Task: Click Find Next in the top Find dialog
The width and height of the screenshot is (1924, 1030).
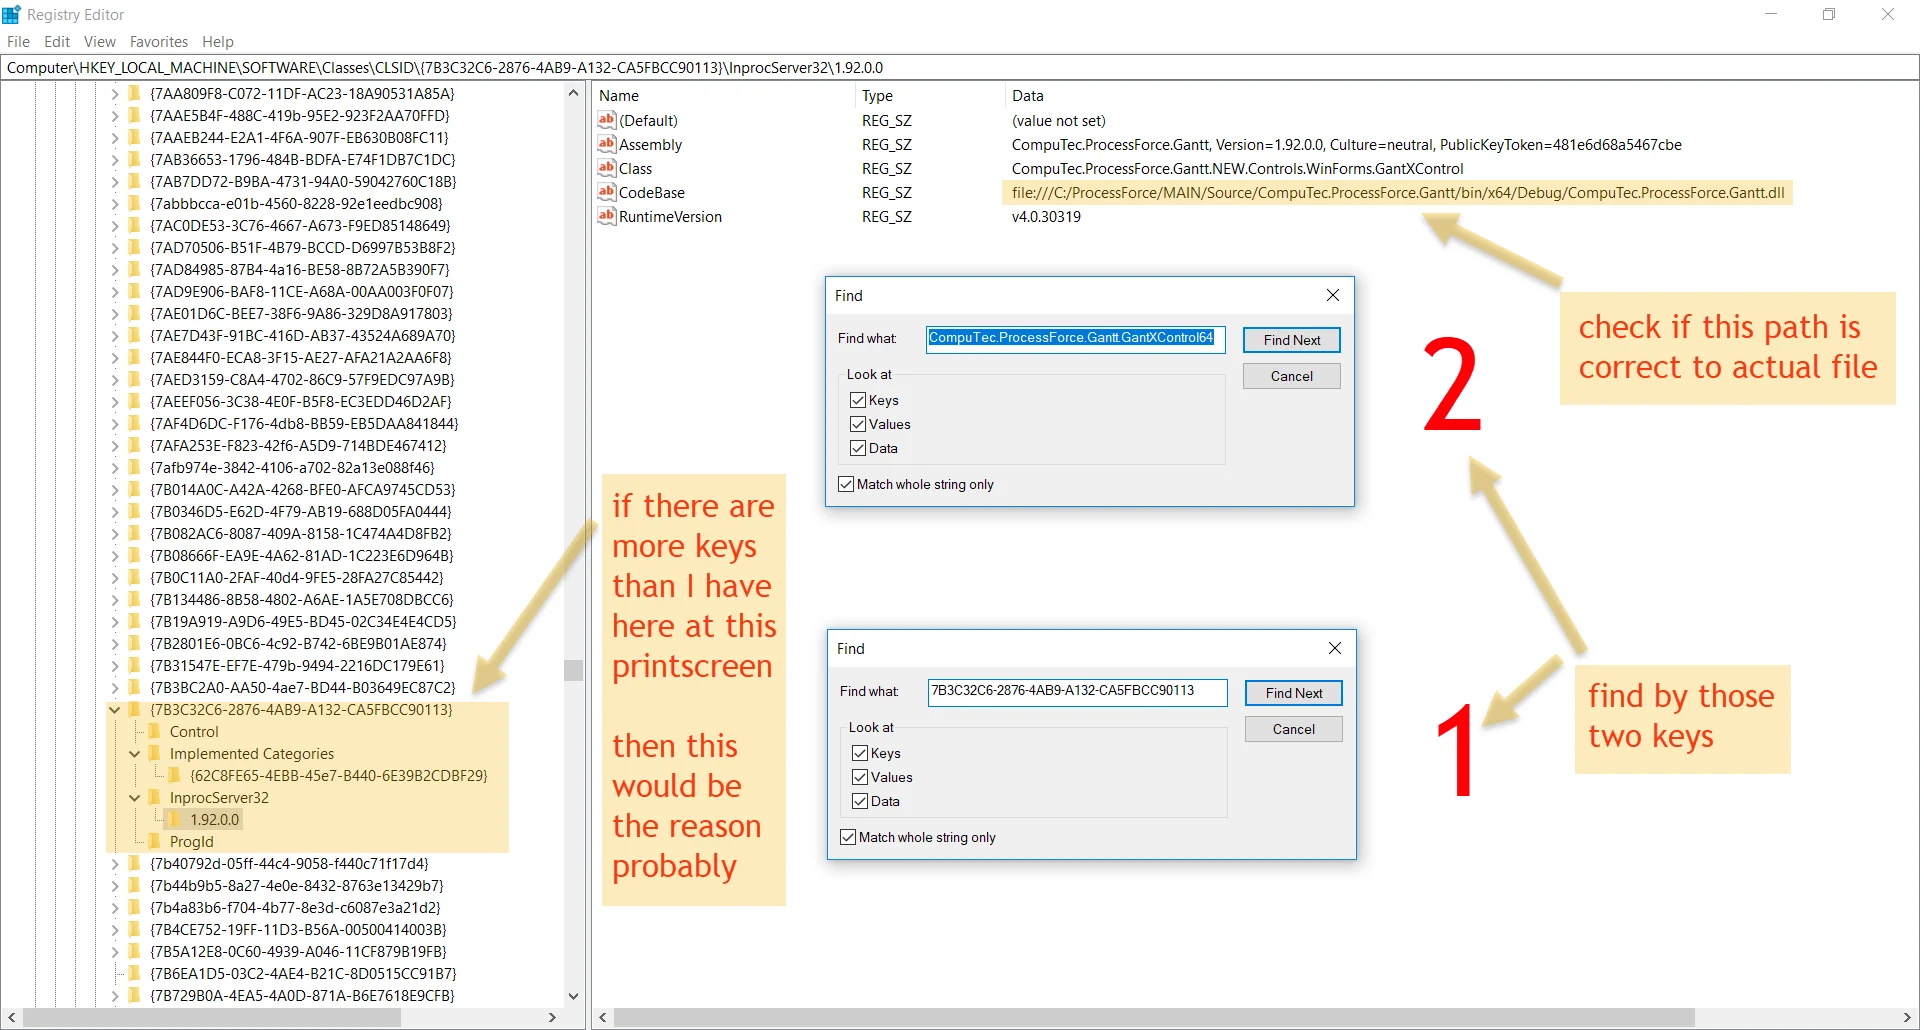Action: tap(1290, 340)
